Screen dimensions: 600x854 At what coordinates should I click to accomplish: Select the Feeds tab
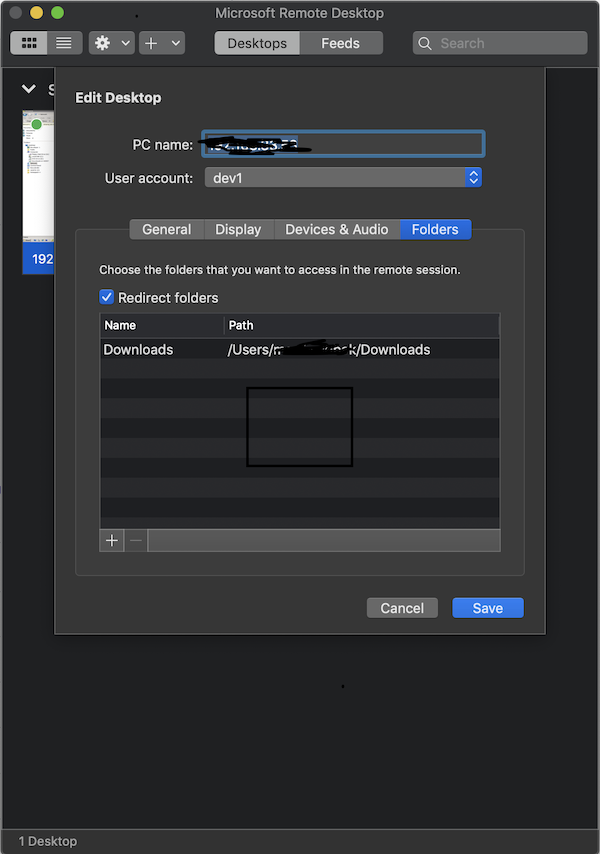(x=341, y=43)
